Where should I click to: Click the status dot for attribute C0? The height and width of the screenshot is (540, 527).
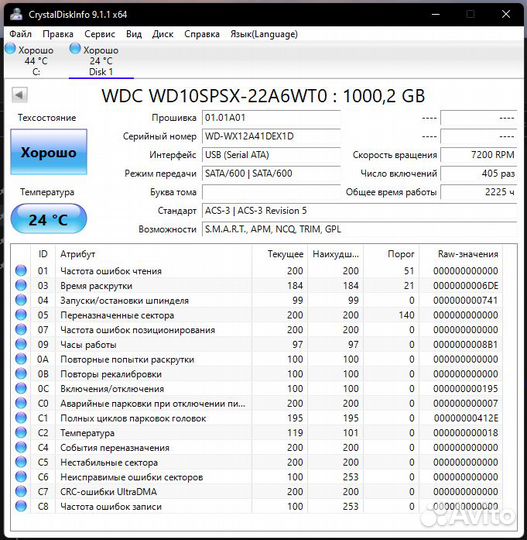pyautogui.click(x=21, y=403)
